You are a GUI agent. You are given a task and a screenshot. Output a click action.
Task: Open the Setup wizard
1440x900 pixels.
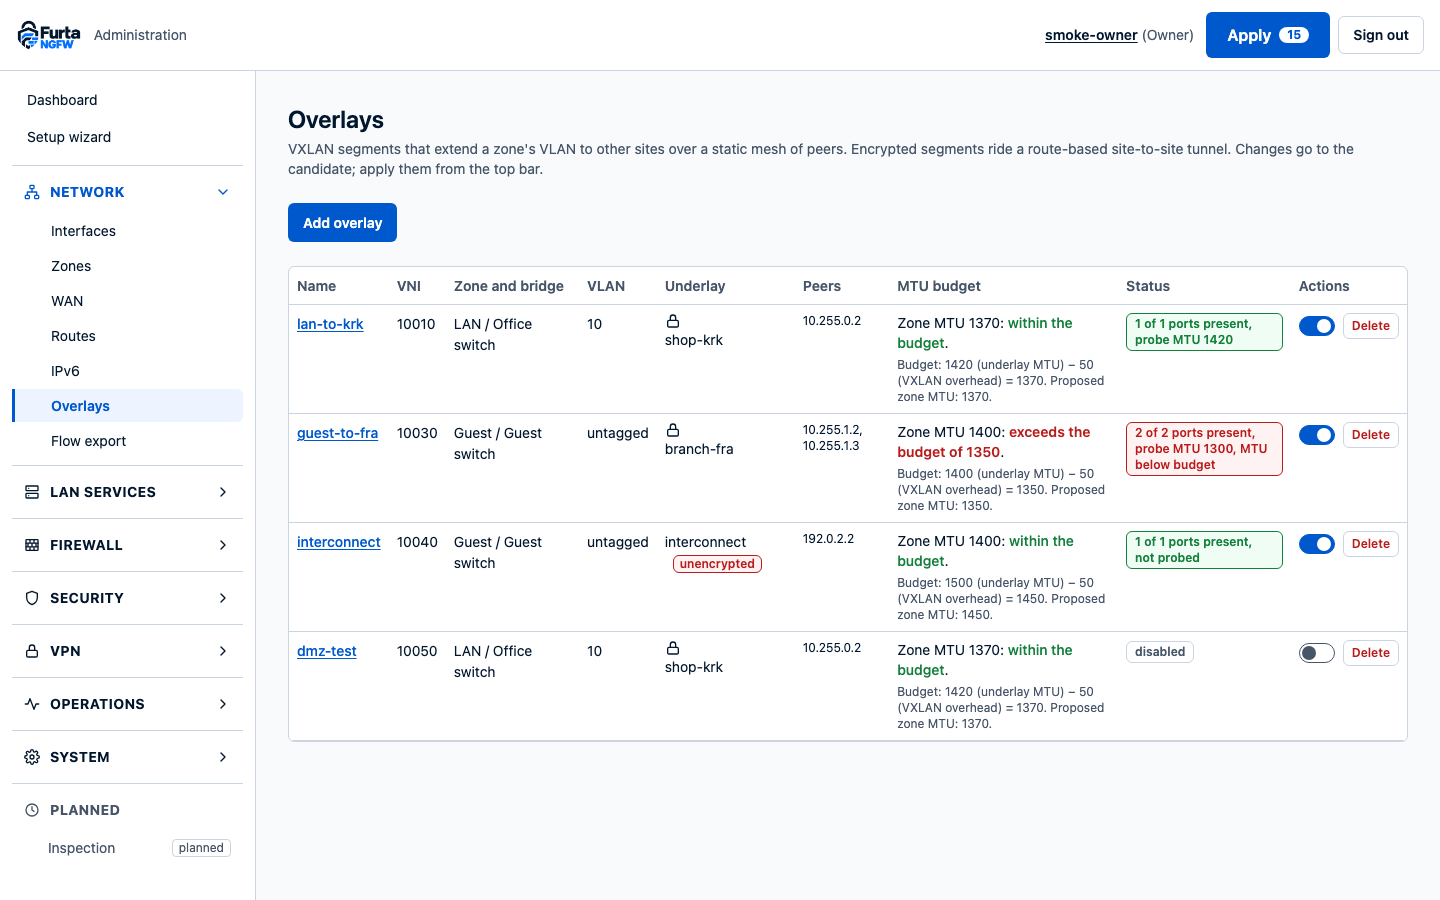point(127,137)
